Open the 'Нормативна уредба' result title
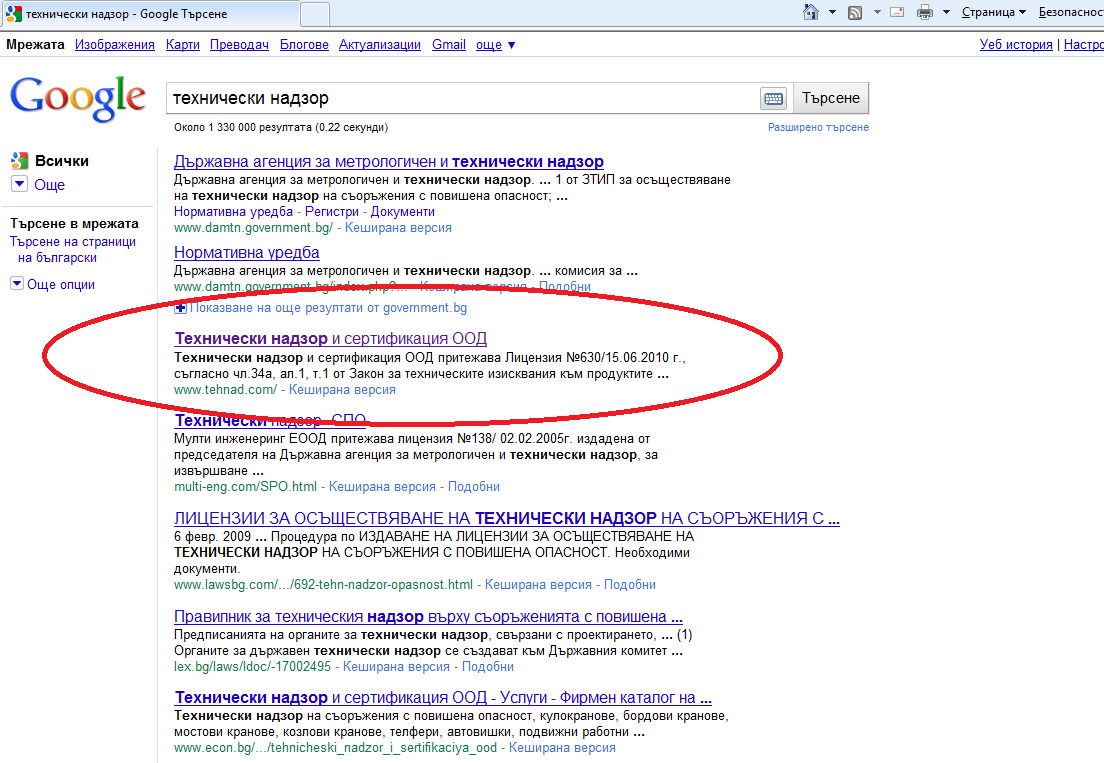This screenshot has height=763, width=1104. [246, 252]
